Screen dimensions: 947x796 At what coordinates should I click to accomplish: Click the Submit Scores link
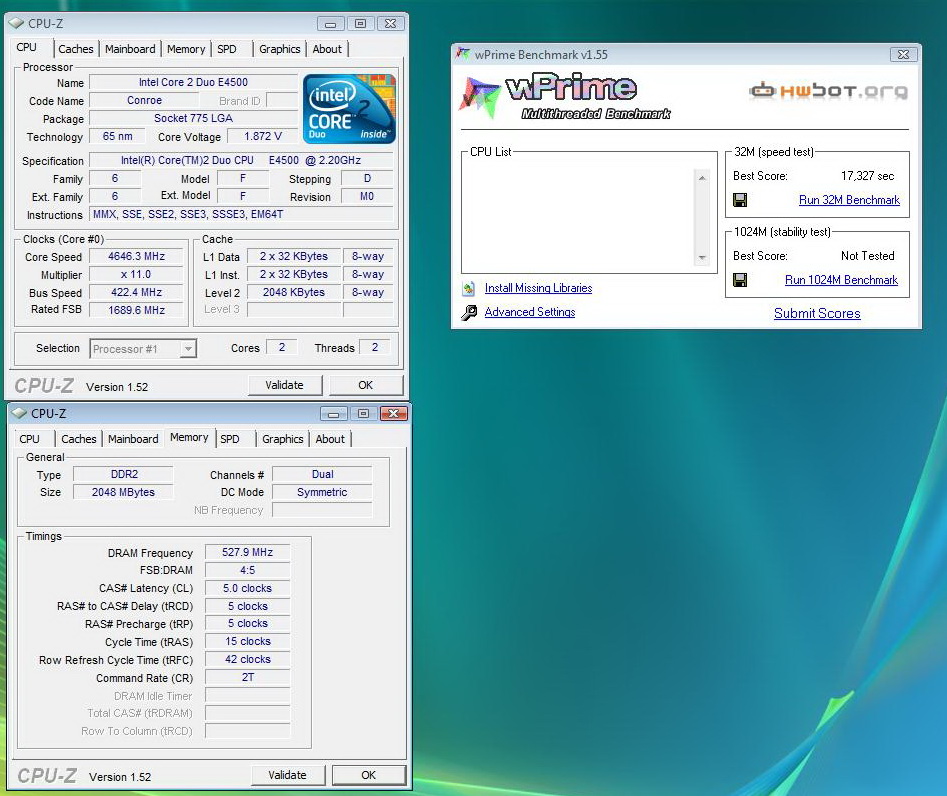point(817,313)
